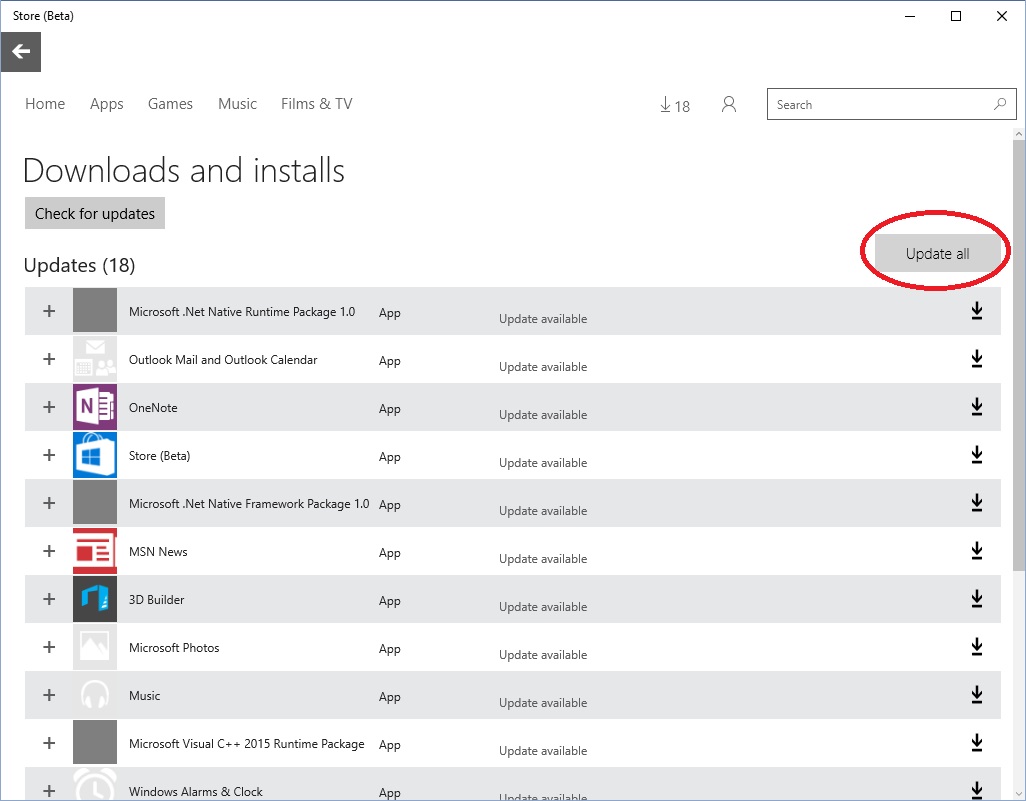This screenshot has height=801, width=1026.
Task: Download the Music app update
Action: (x=977, y=694)
